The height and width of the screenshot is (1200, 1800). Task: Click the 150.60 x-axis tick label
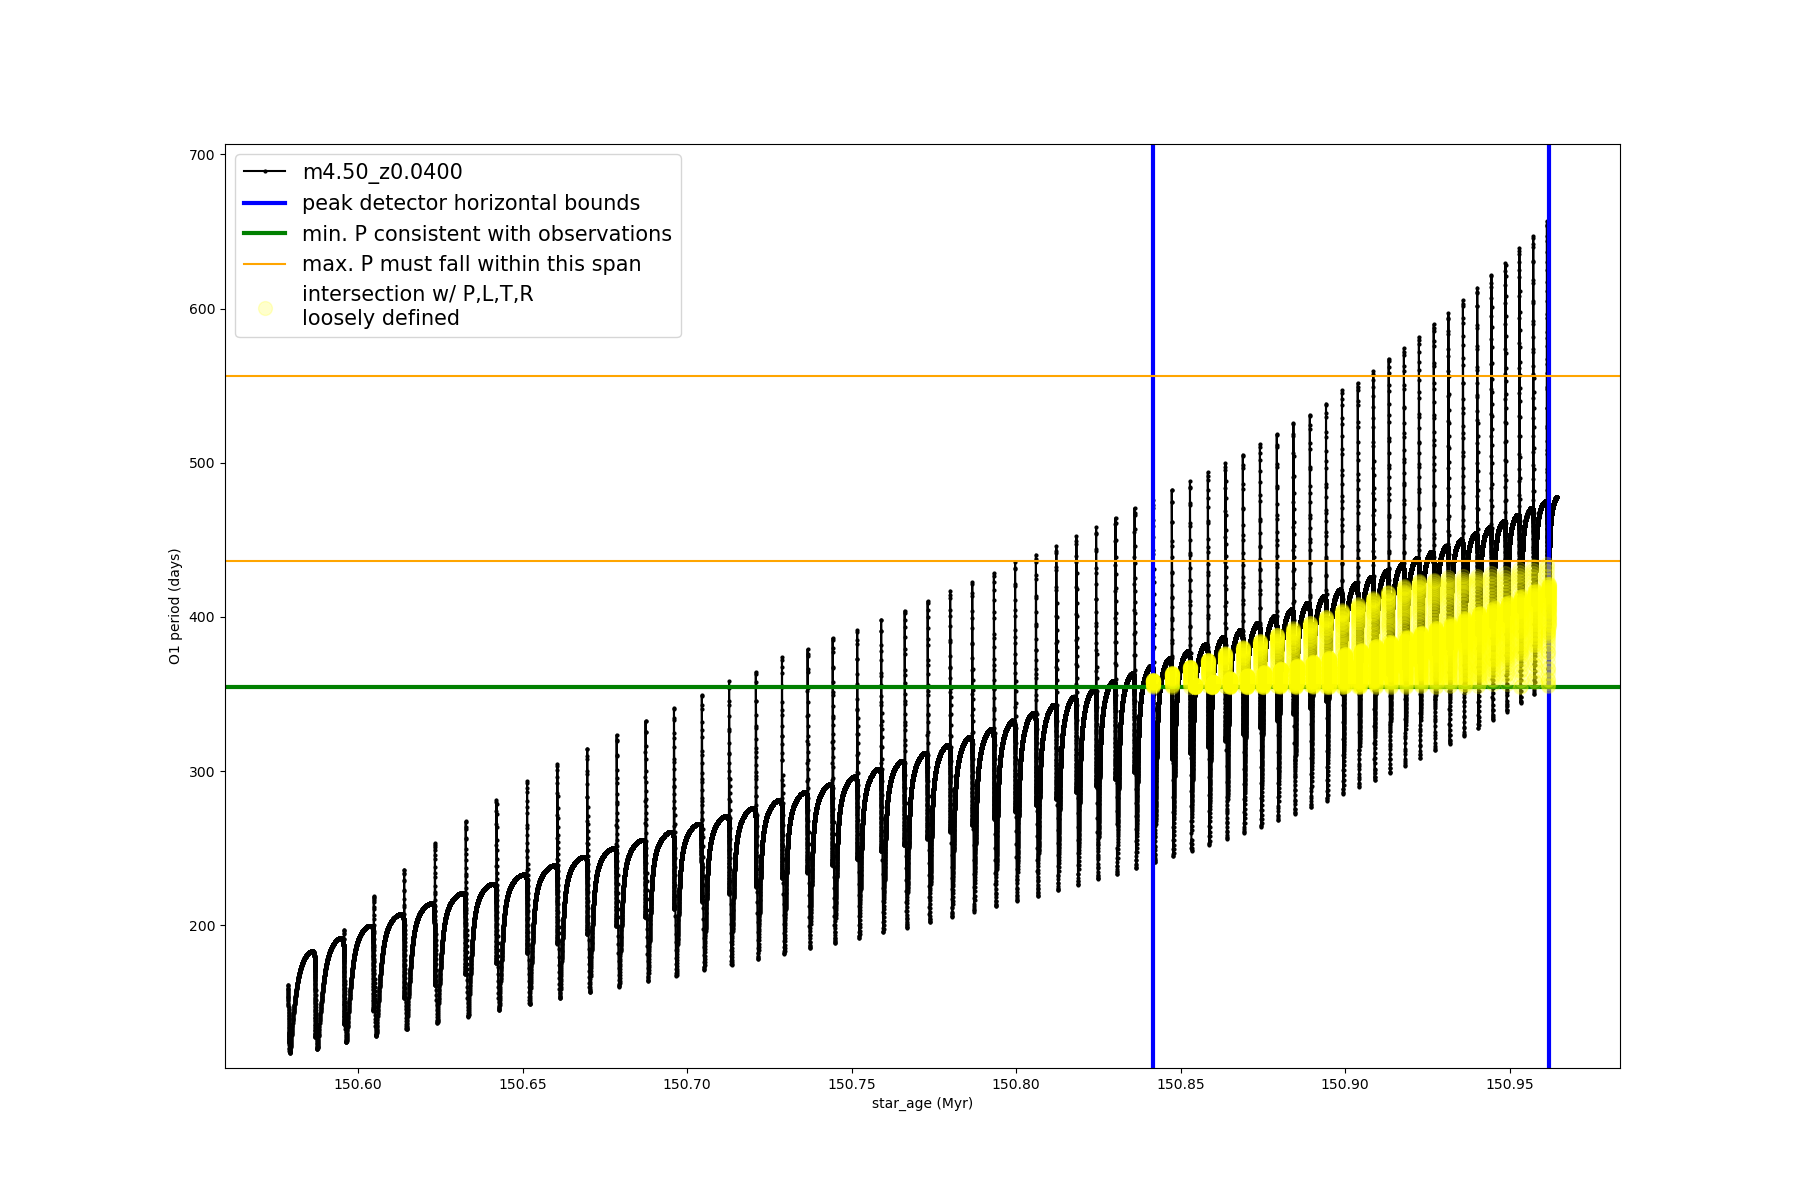[358, 1084]
